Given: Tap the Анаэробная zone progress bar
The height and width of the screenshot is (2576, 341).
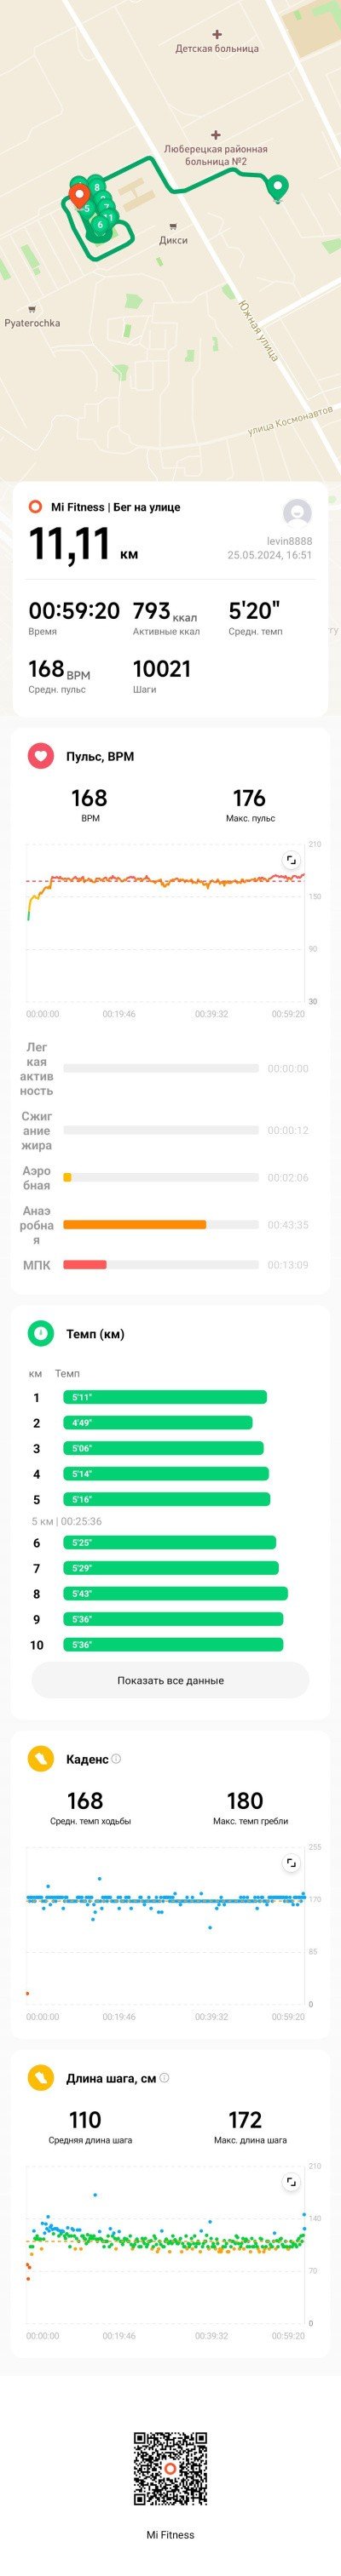Looking at the screenshot, I should point(161,1224).
